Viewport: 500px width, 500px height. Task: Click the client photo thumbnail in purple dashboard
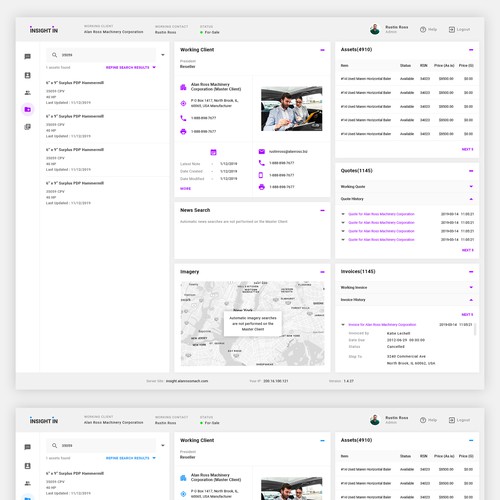click(292, 109)
